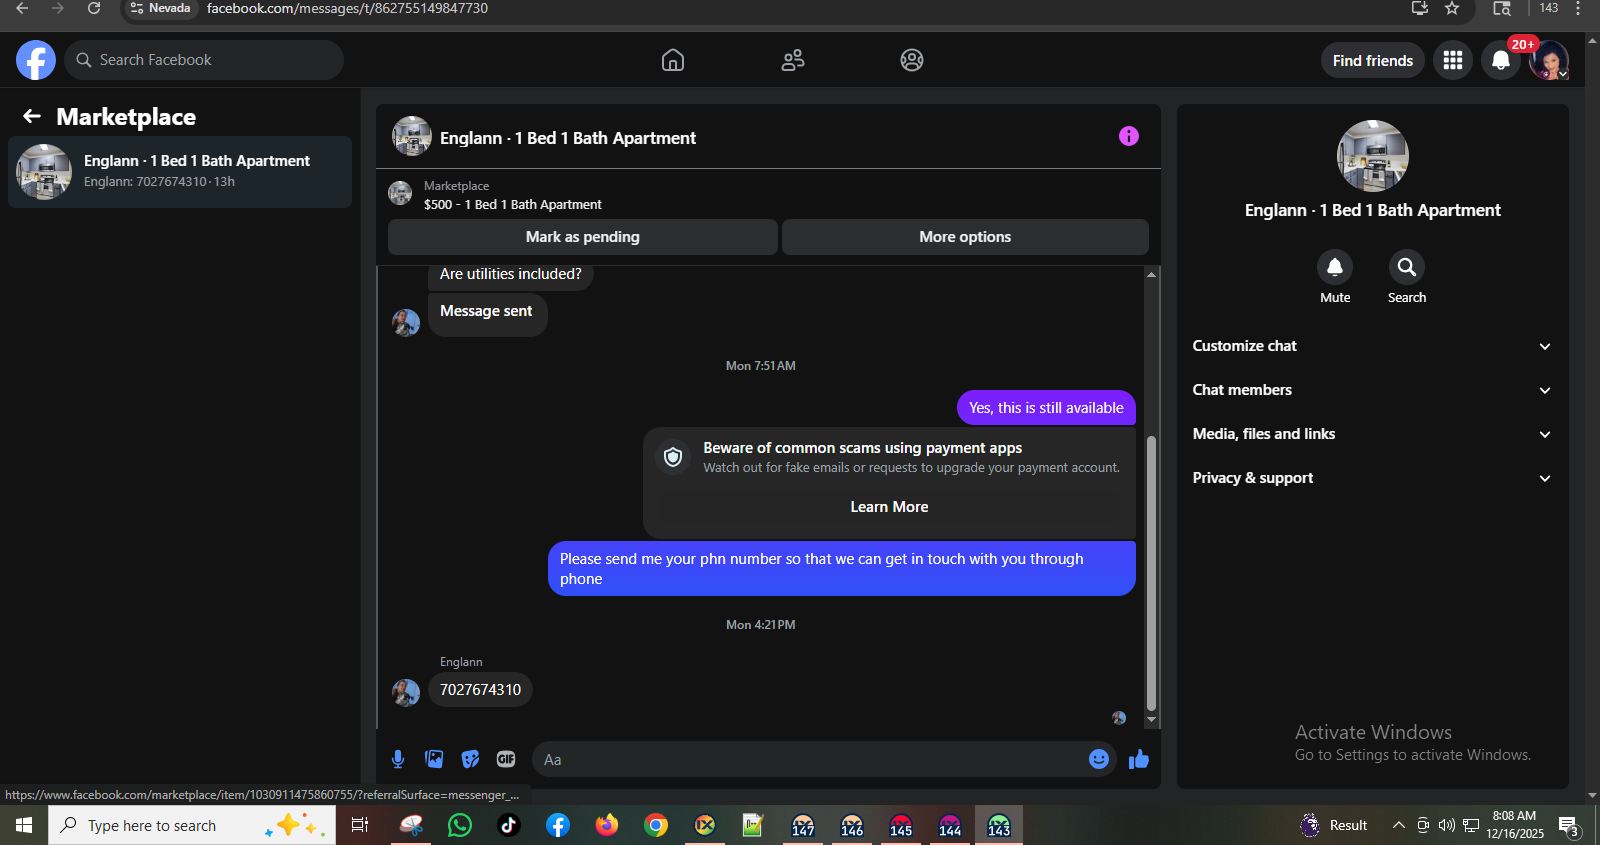
Task: Click the Windows taskbar search box
Action: click(192, 825)
